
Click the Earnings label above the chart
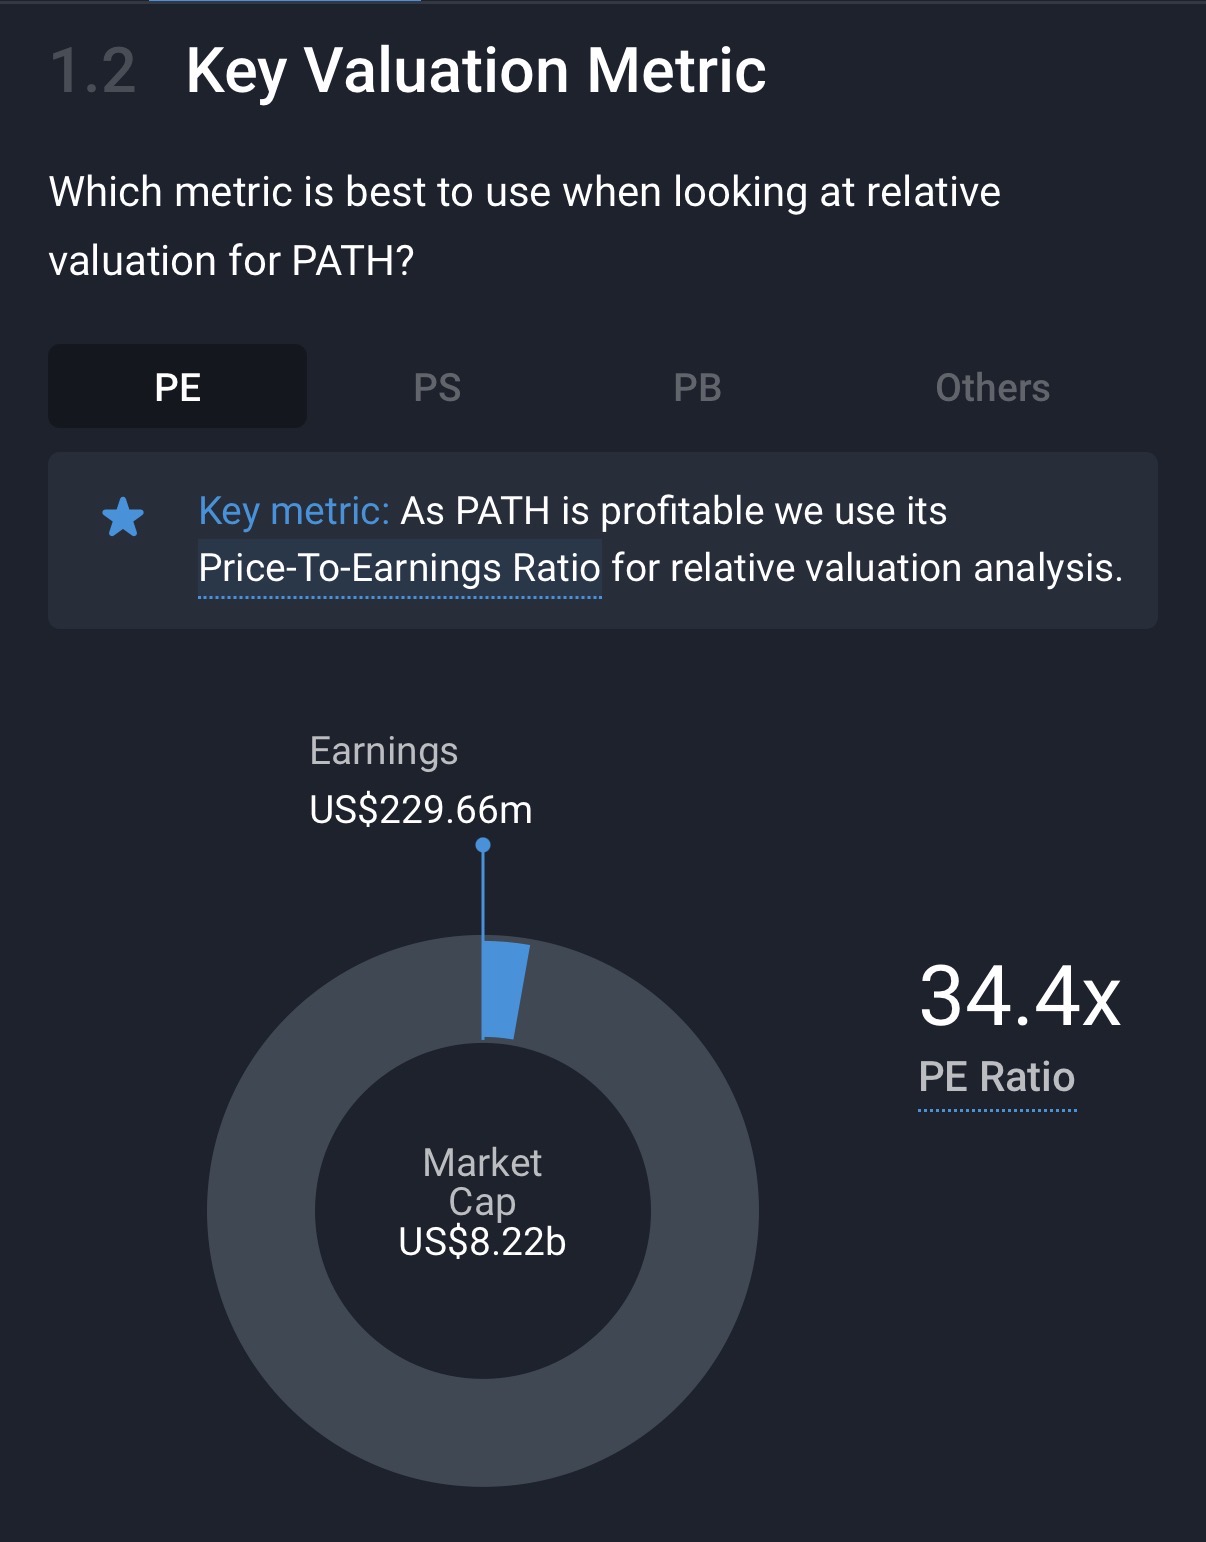[384, 751]
